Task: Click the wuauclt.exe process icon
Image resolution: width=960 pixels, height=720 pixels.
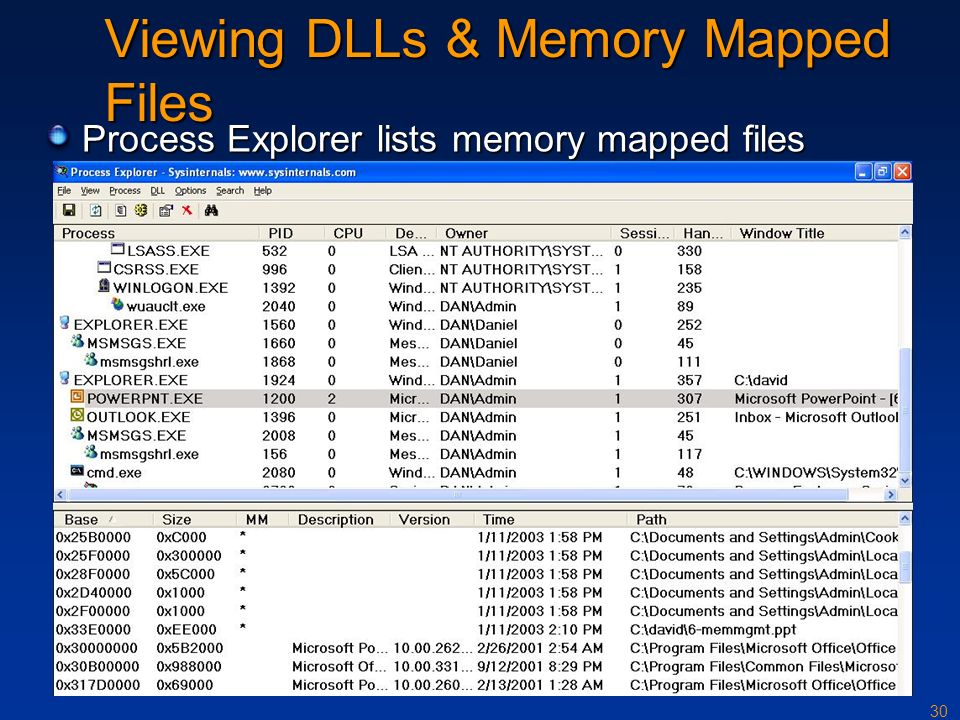Action: 118,304
